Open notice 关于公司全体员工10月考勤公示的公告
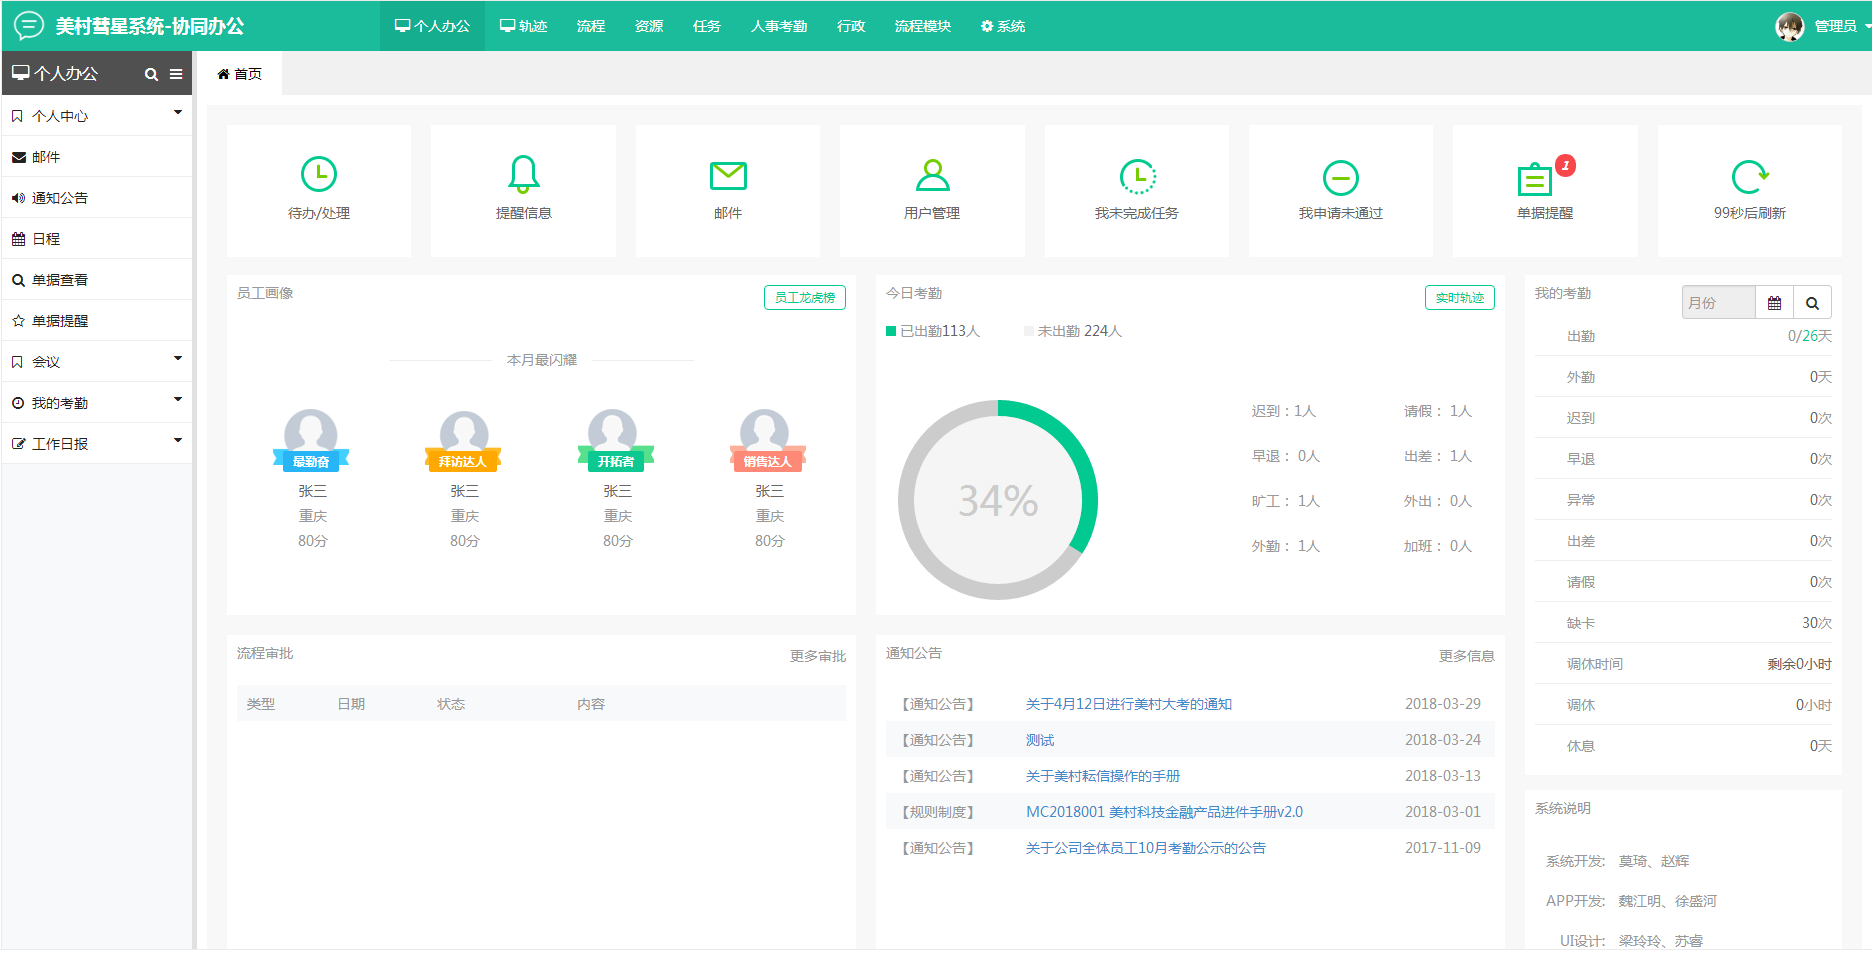Image resolution: width=1872 pixels, height=953 pixels. pyautogui.click(x=1146, y=848)
